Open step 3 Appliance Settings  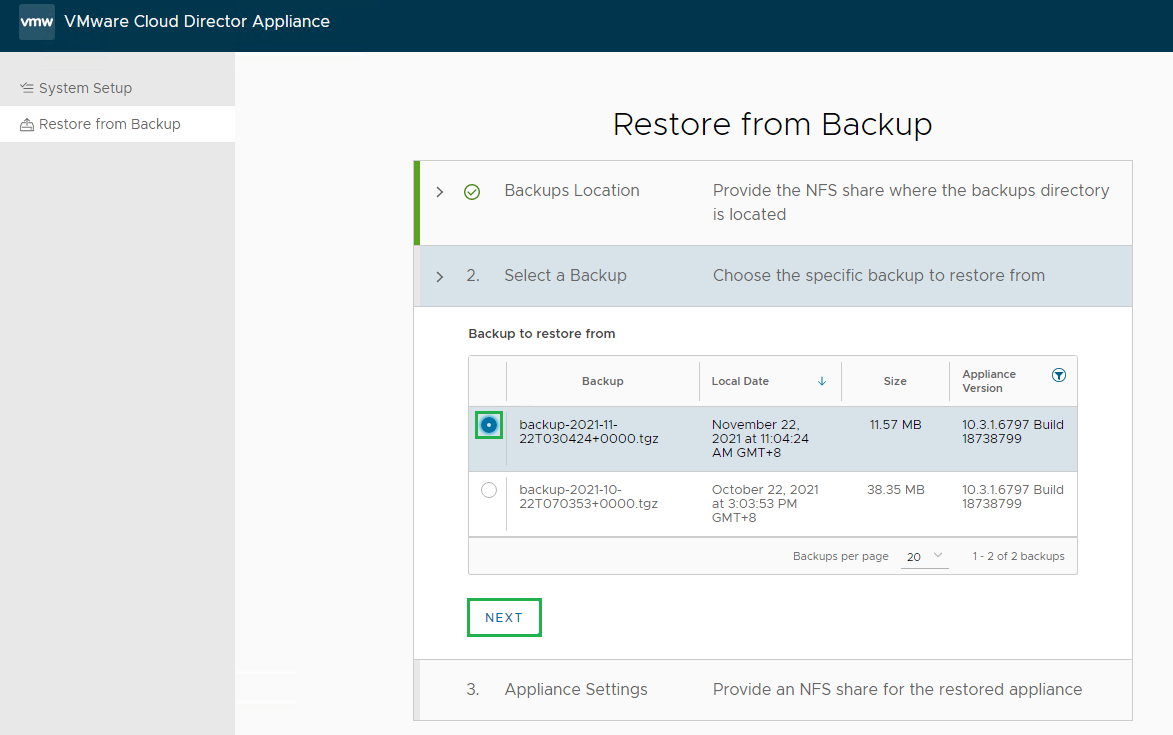[x=576, y=689]
